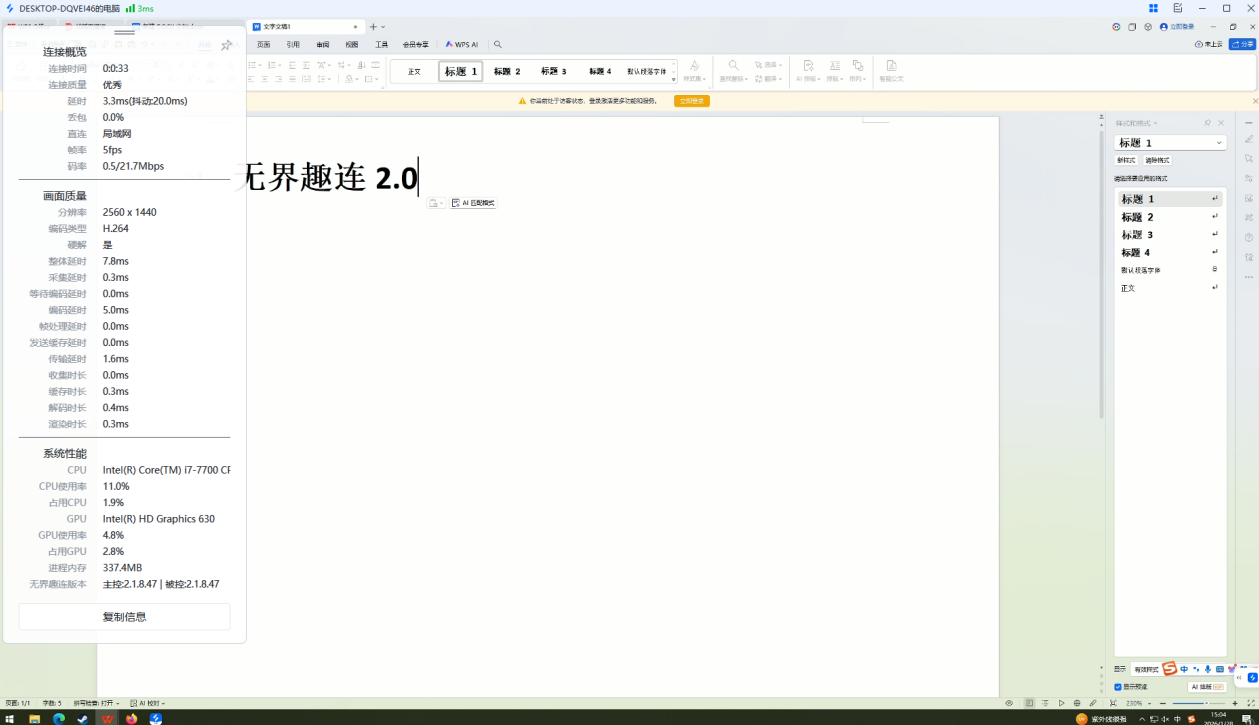Viewport: 1259px width, 725px height.
Task: Switch to the 审阅 tab
Action: [x=323, y=45]
